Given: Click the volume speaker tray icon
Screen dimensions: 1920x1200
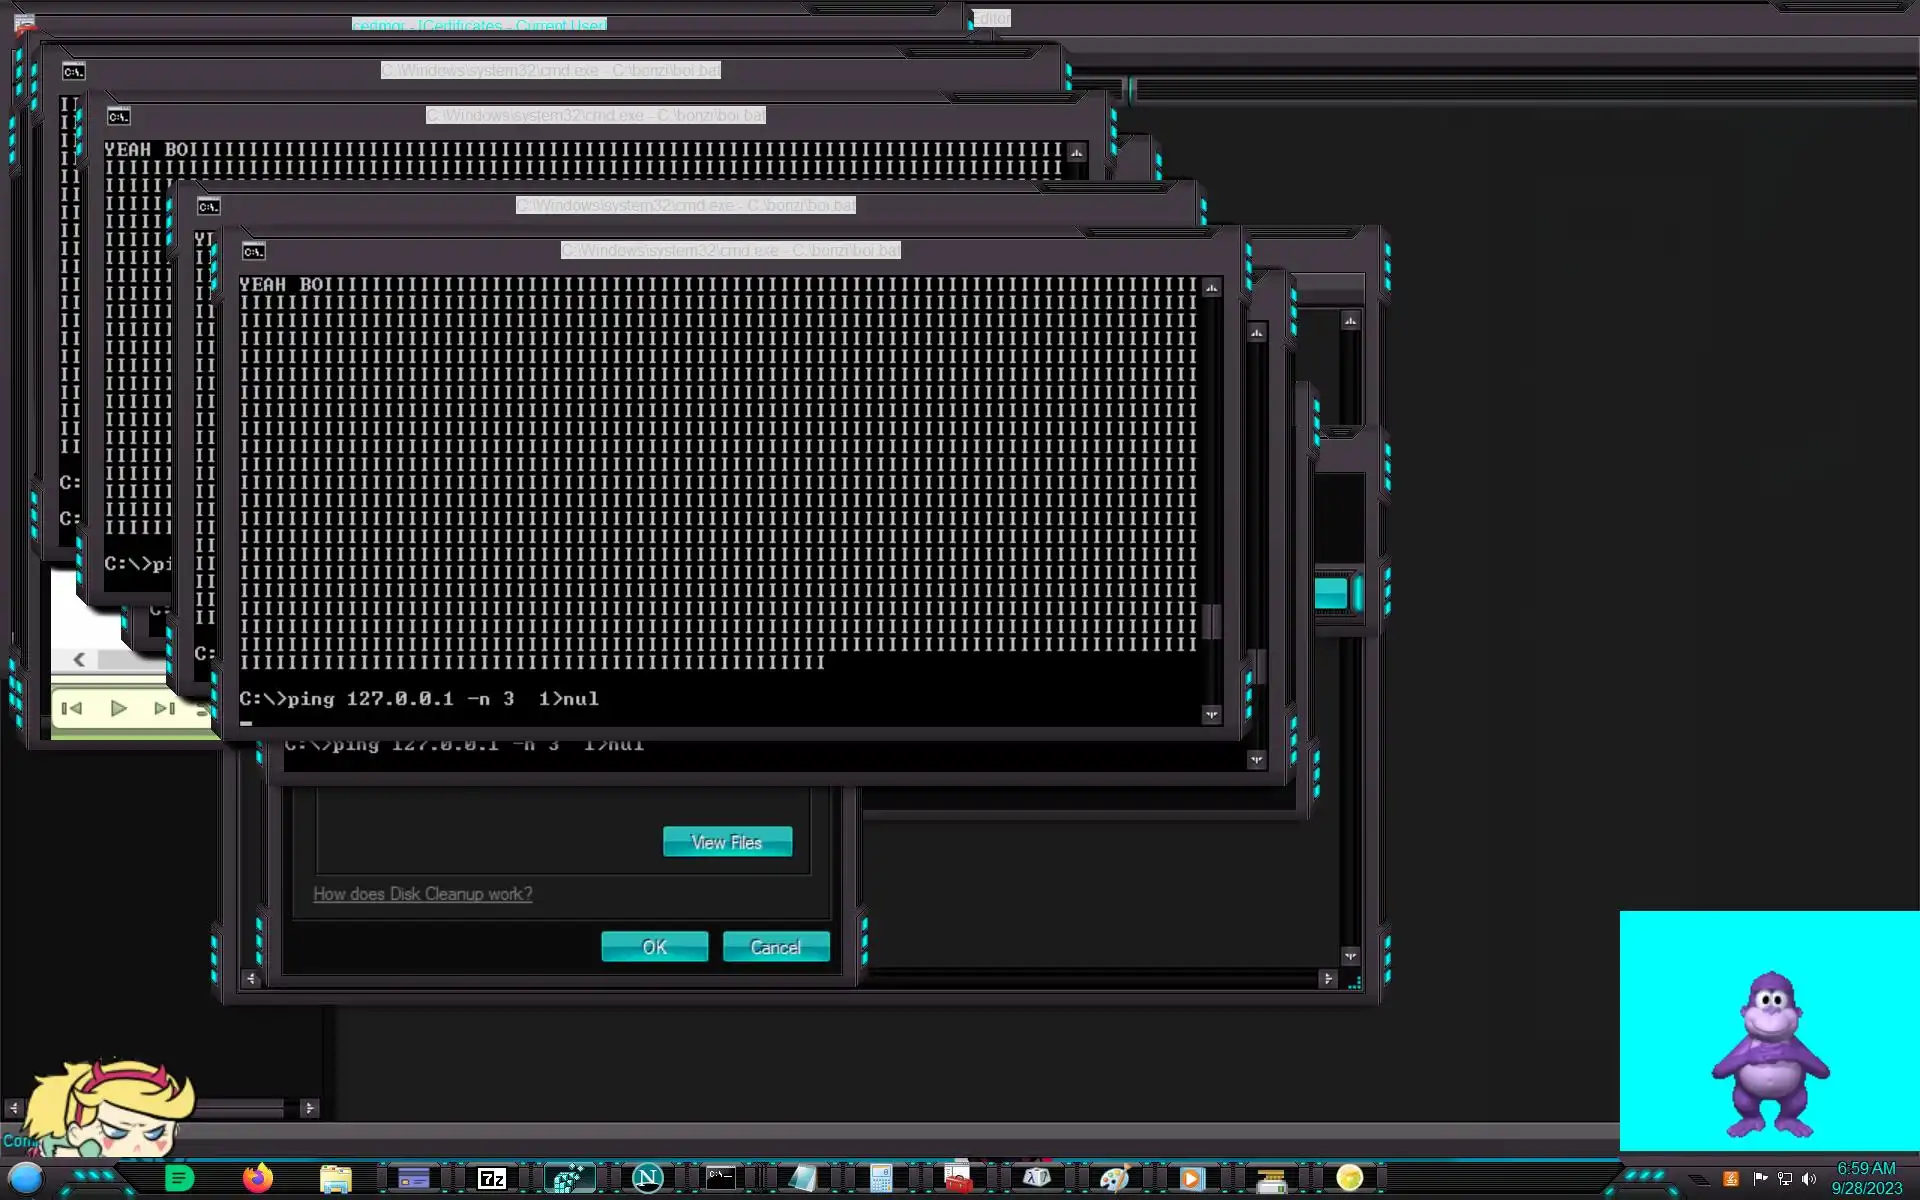Looking at the screenshot, I should tap(1808, 1179).
